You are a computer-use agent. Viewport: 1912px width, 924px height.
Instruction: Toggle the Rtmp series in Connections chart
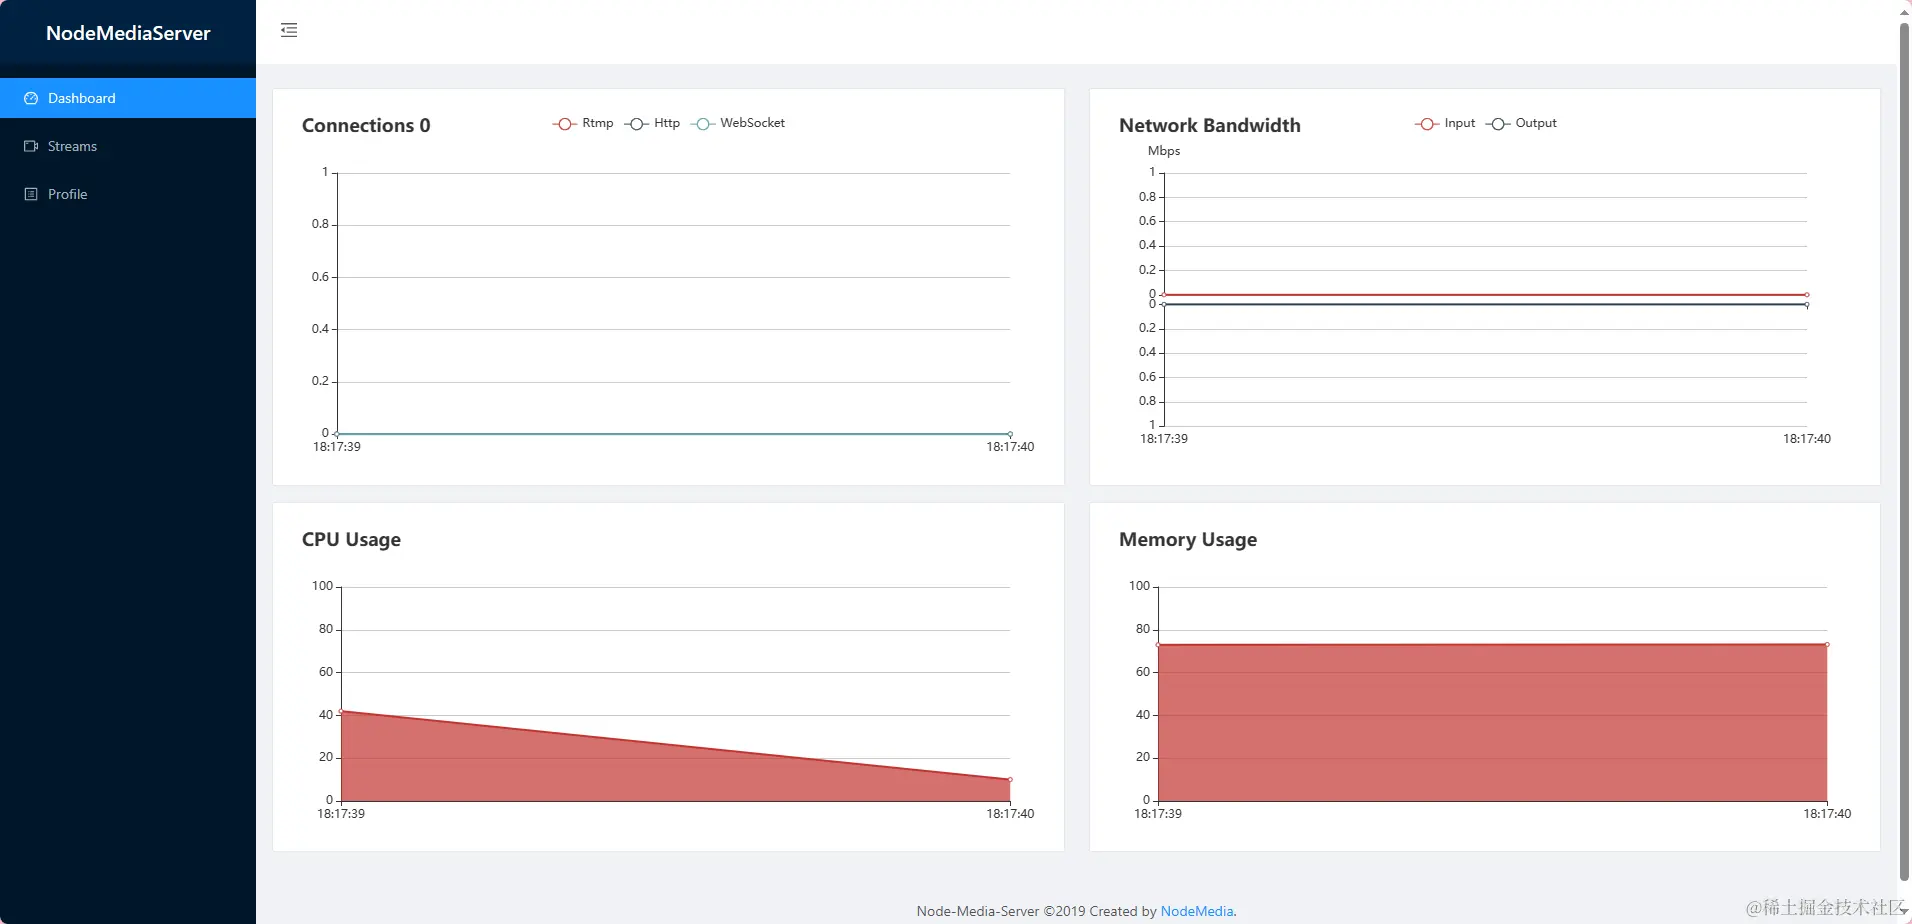598,123
